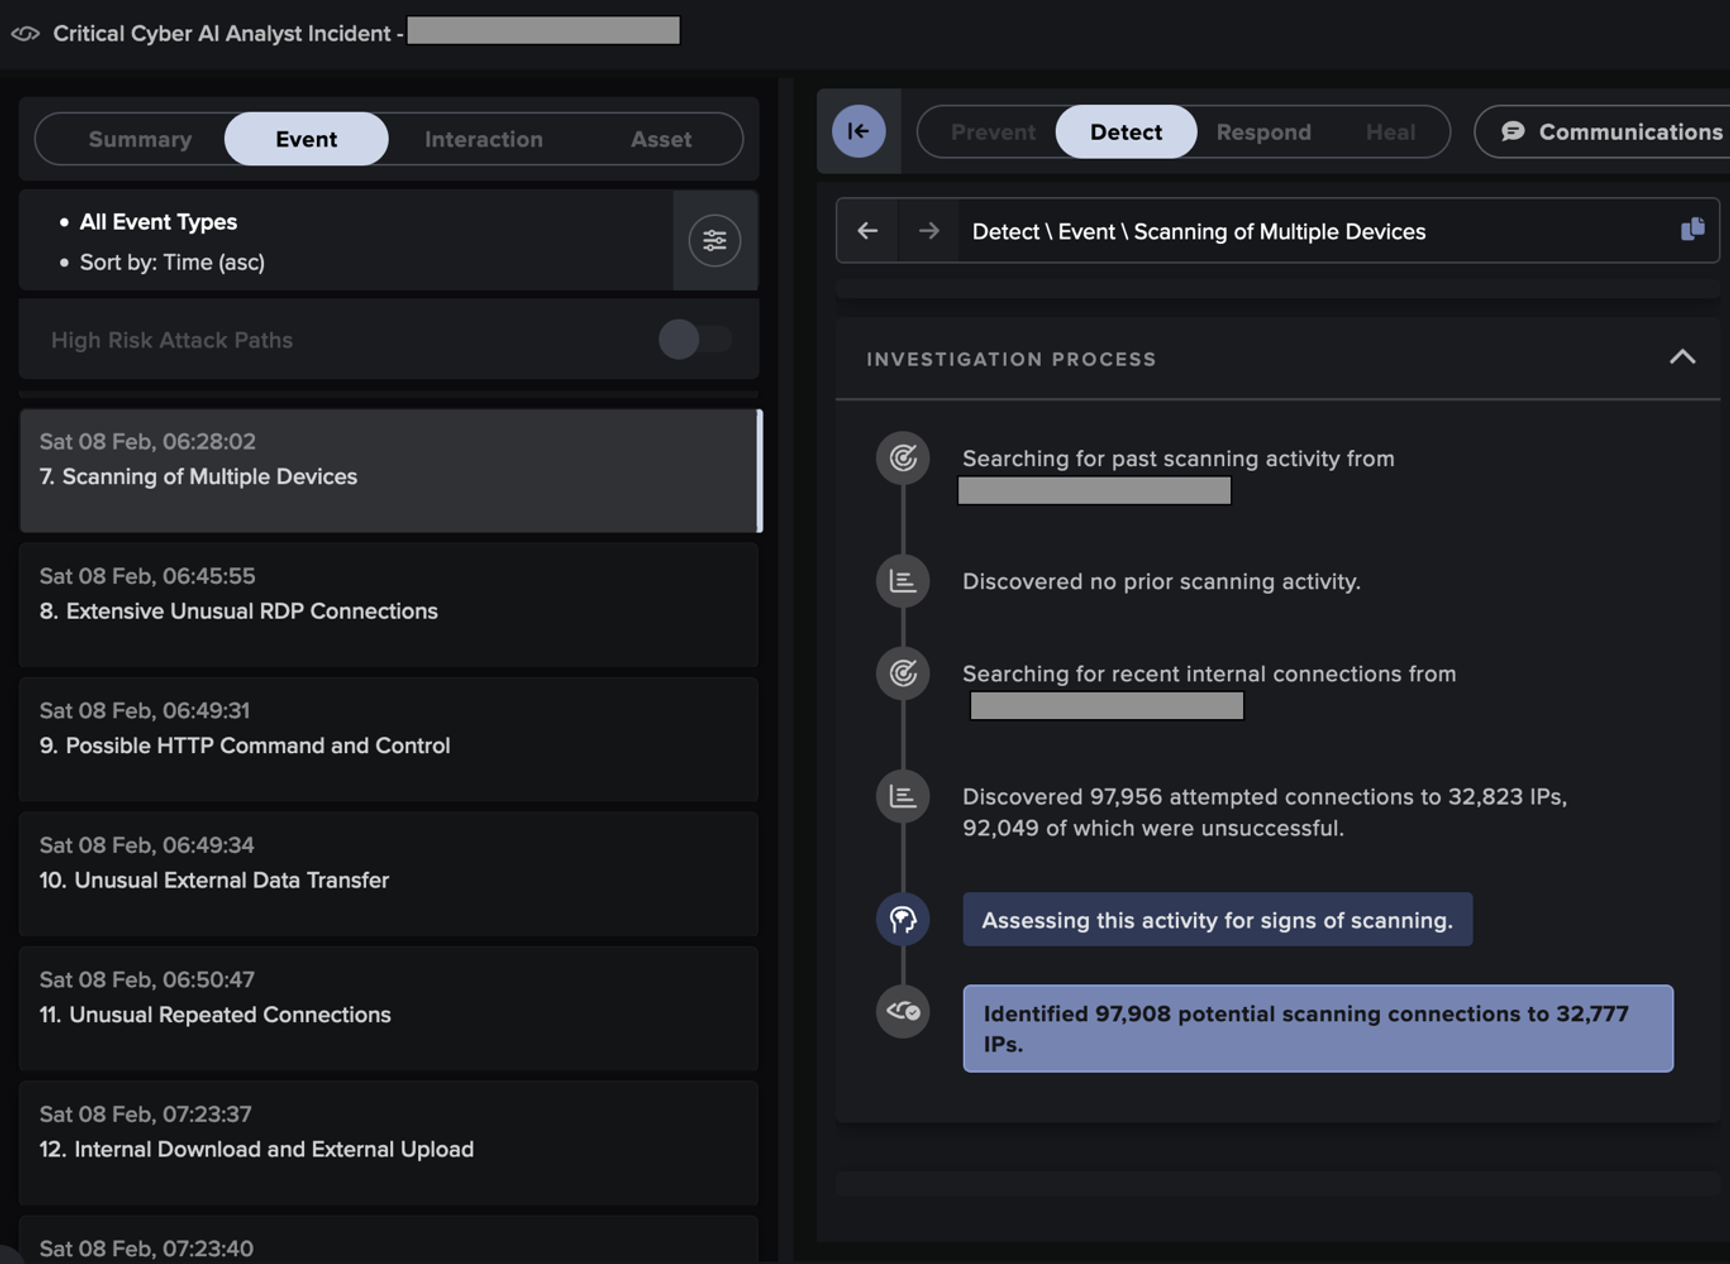Click the Detect \ Event breadcrumb path text
The height and width of the screenshot is (1264, 1730).
(x=1199, y=231)
